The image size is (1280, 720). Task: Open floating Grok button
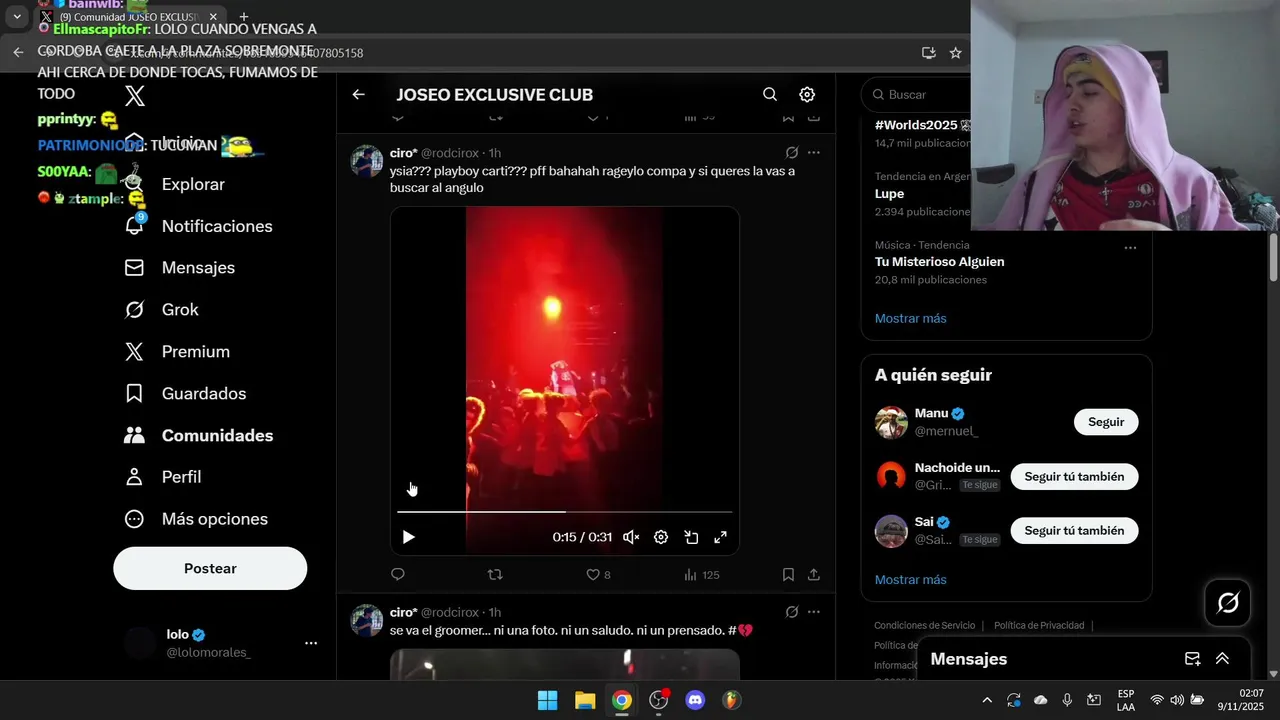click(x=1228, y=603)
